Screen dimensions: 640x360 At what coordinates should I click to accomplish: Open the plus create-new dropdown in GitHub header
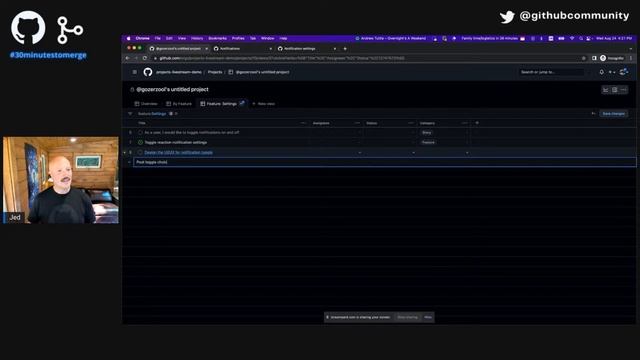[x=612, y=72]
